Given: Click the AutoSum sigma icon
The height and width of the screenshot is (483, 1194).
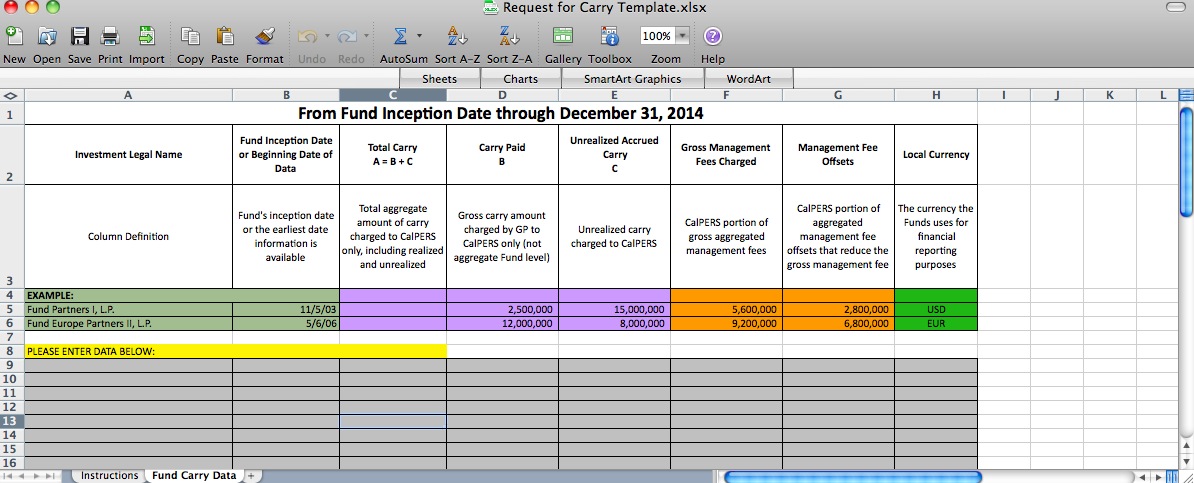Looking at the screenshot, I should pos(399,36).
